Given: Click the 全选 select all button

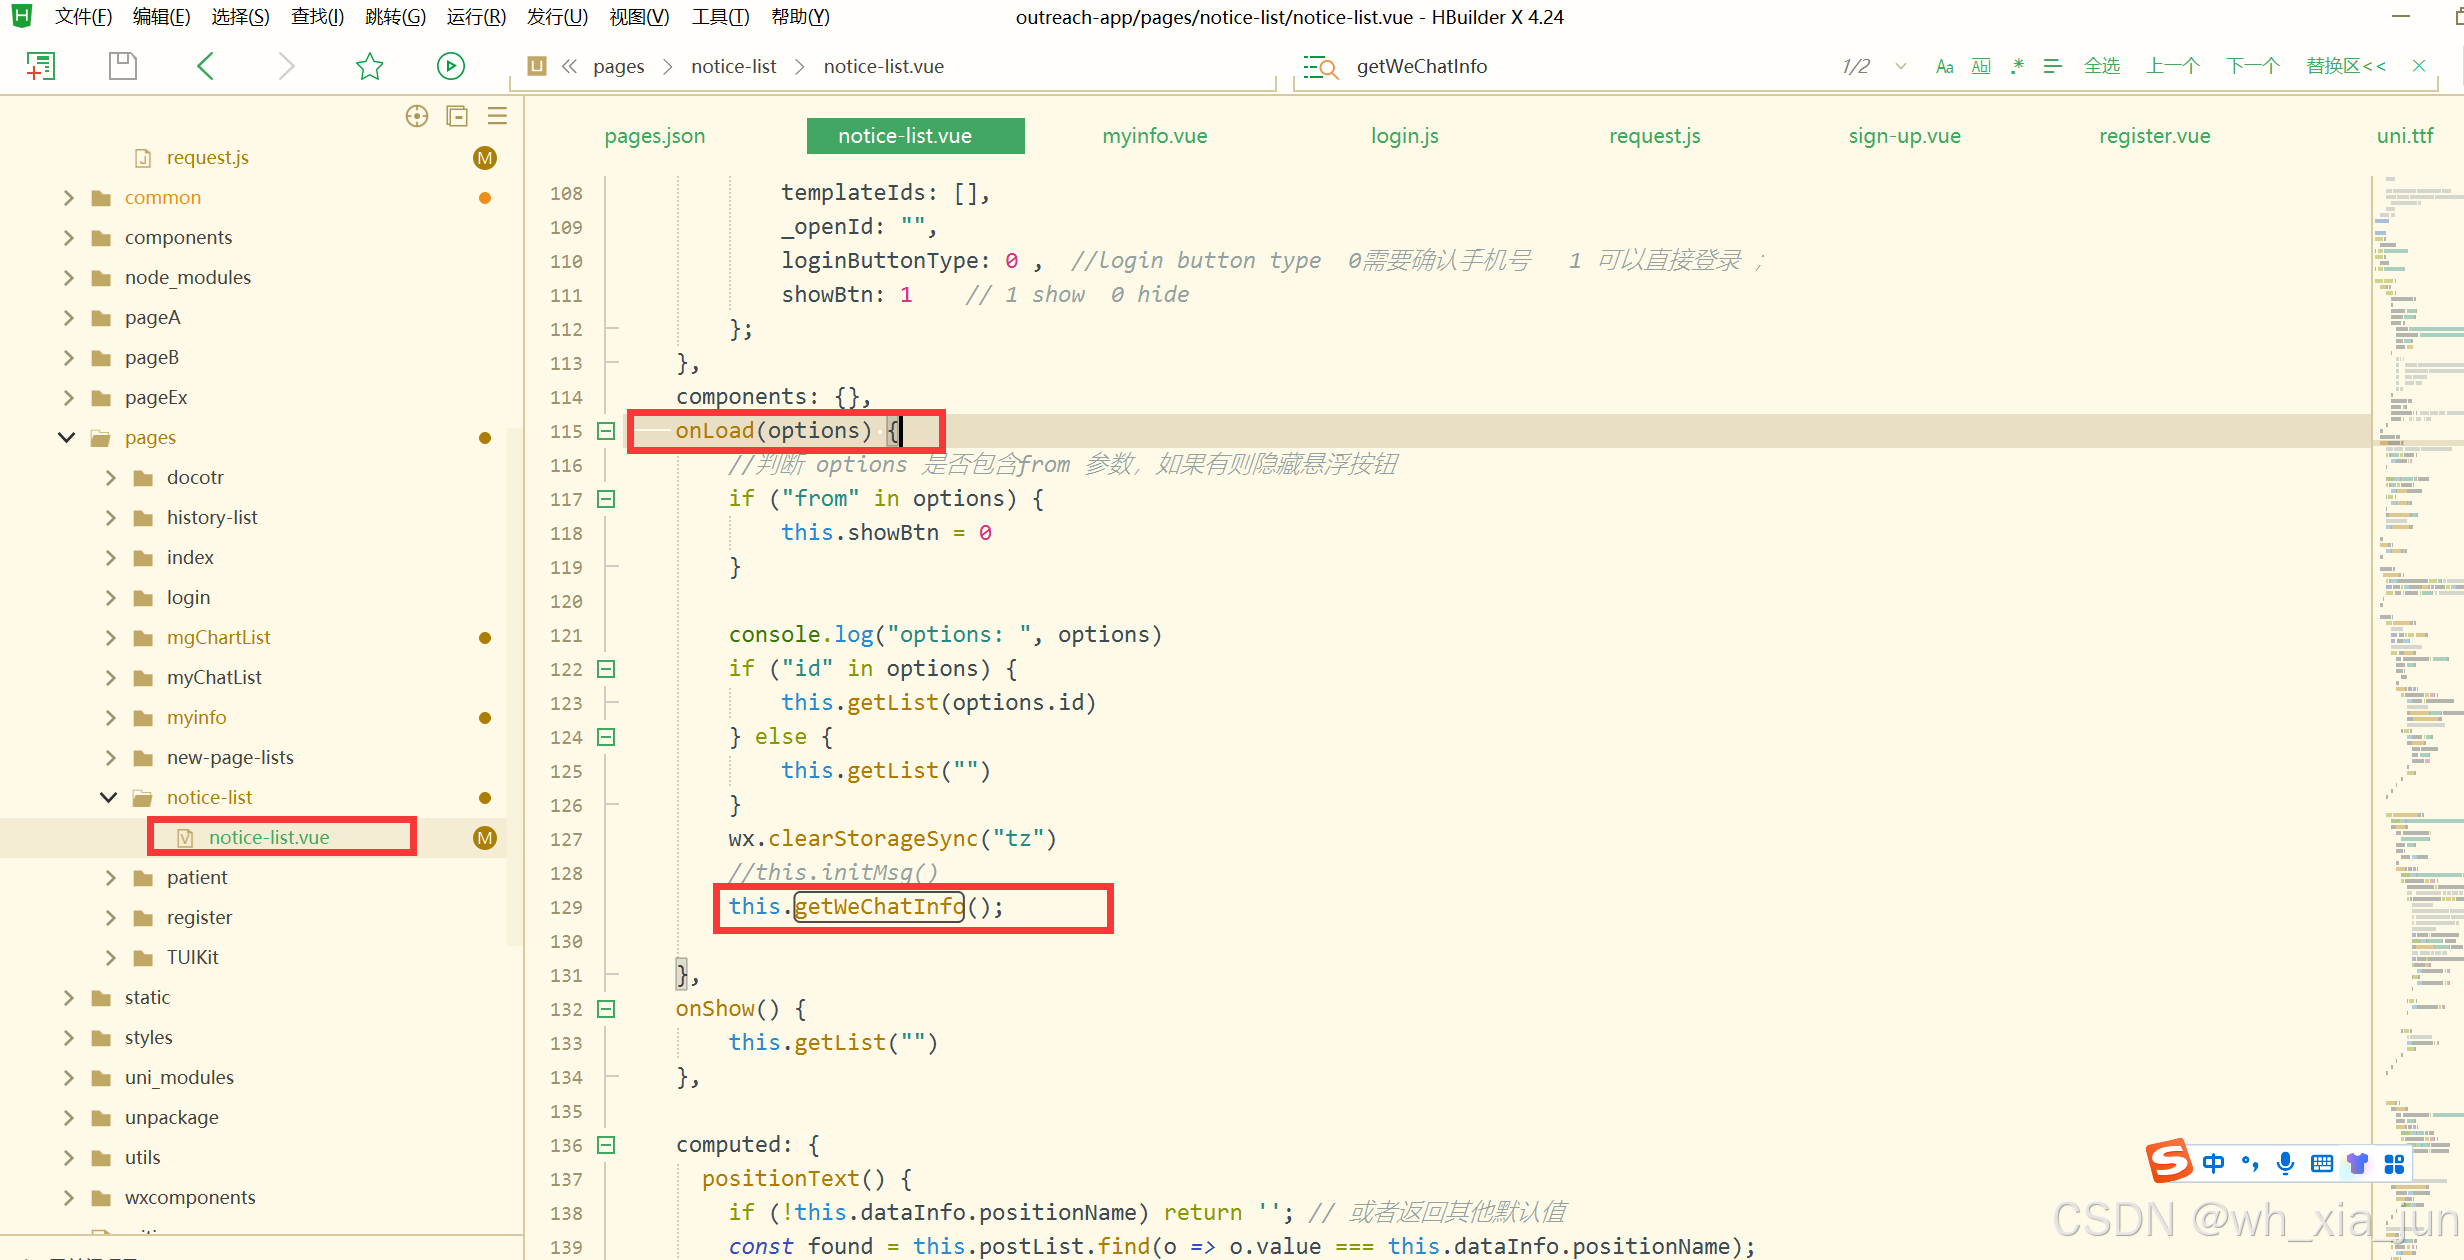Looking at the screenshot, I should pos(2101,66).
